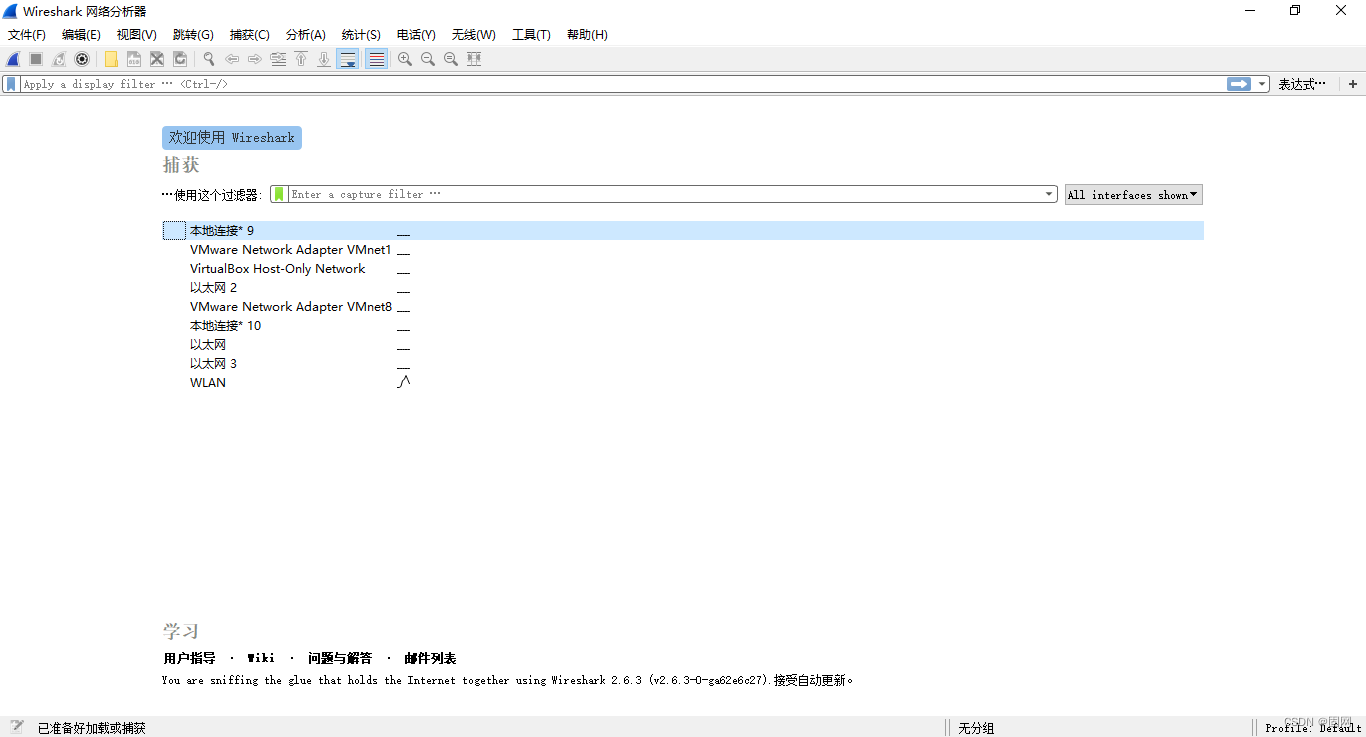Viewport: 1366px width, 737px height.
Task: Open the 统计(S) menu
Action: (361, 35)
